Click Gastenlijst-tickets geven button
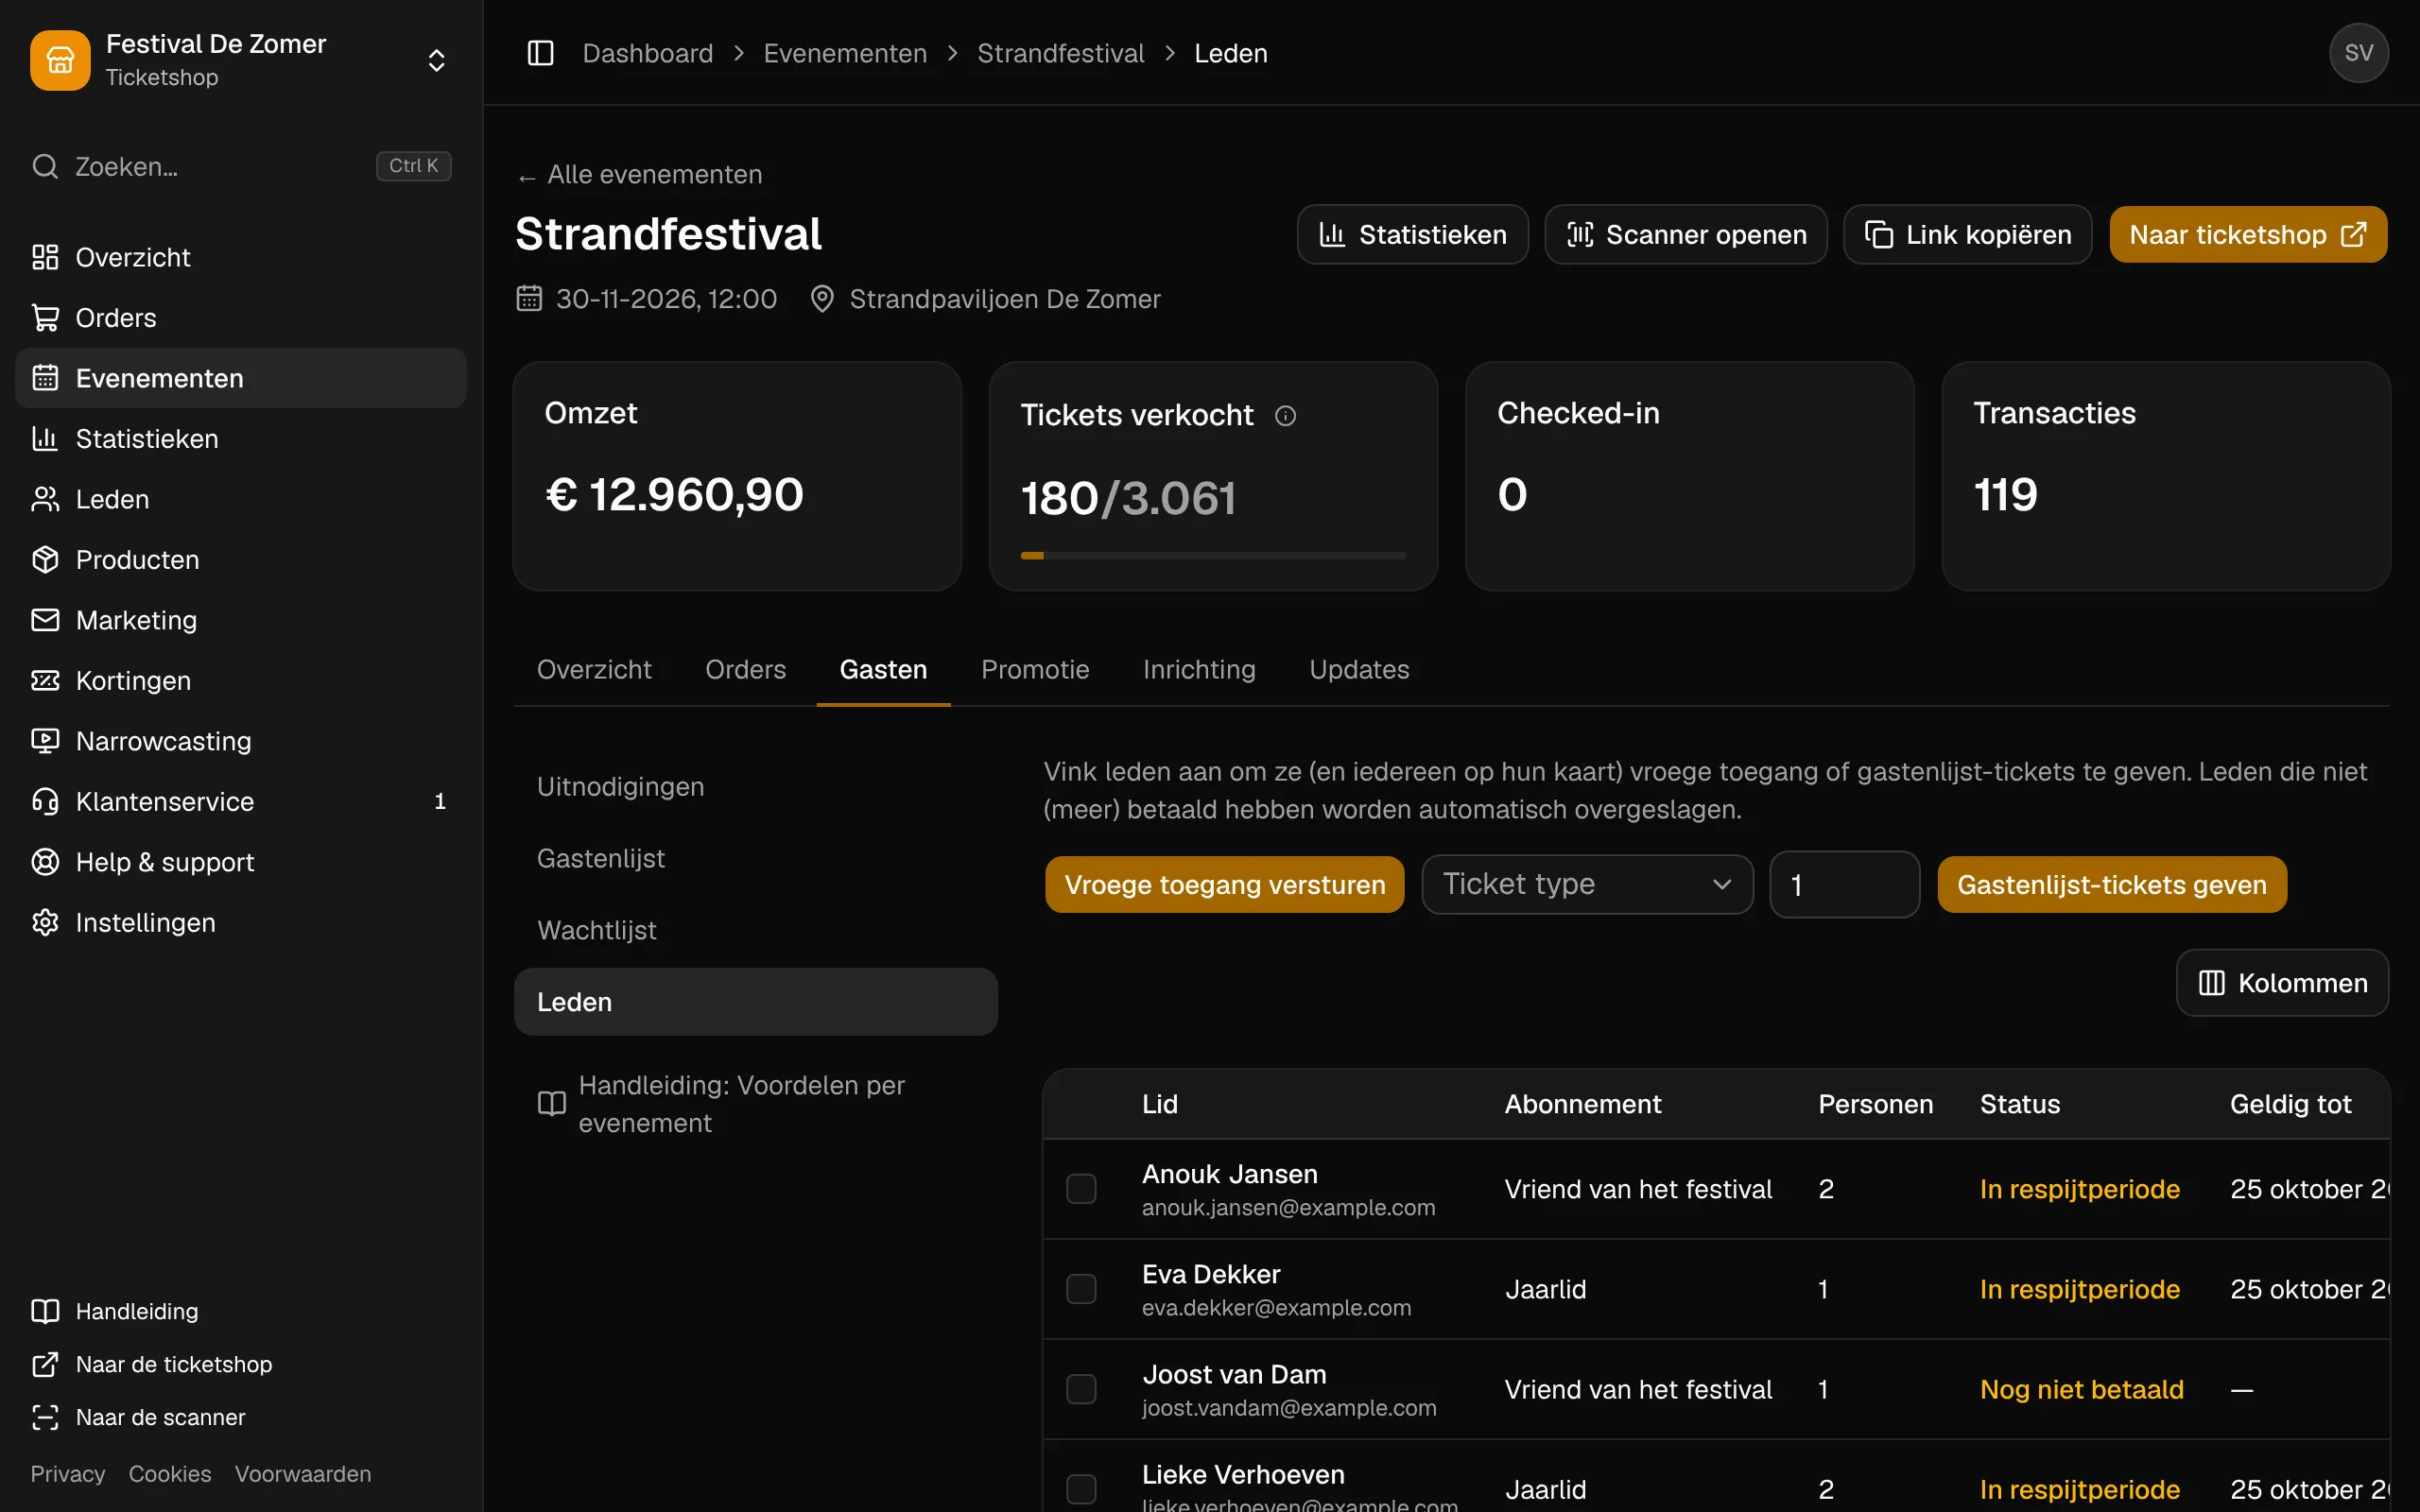The width and height of the screenshot is (2420, 1512). [x=2111, y=885]
